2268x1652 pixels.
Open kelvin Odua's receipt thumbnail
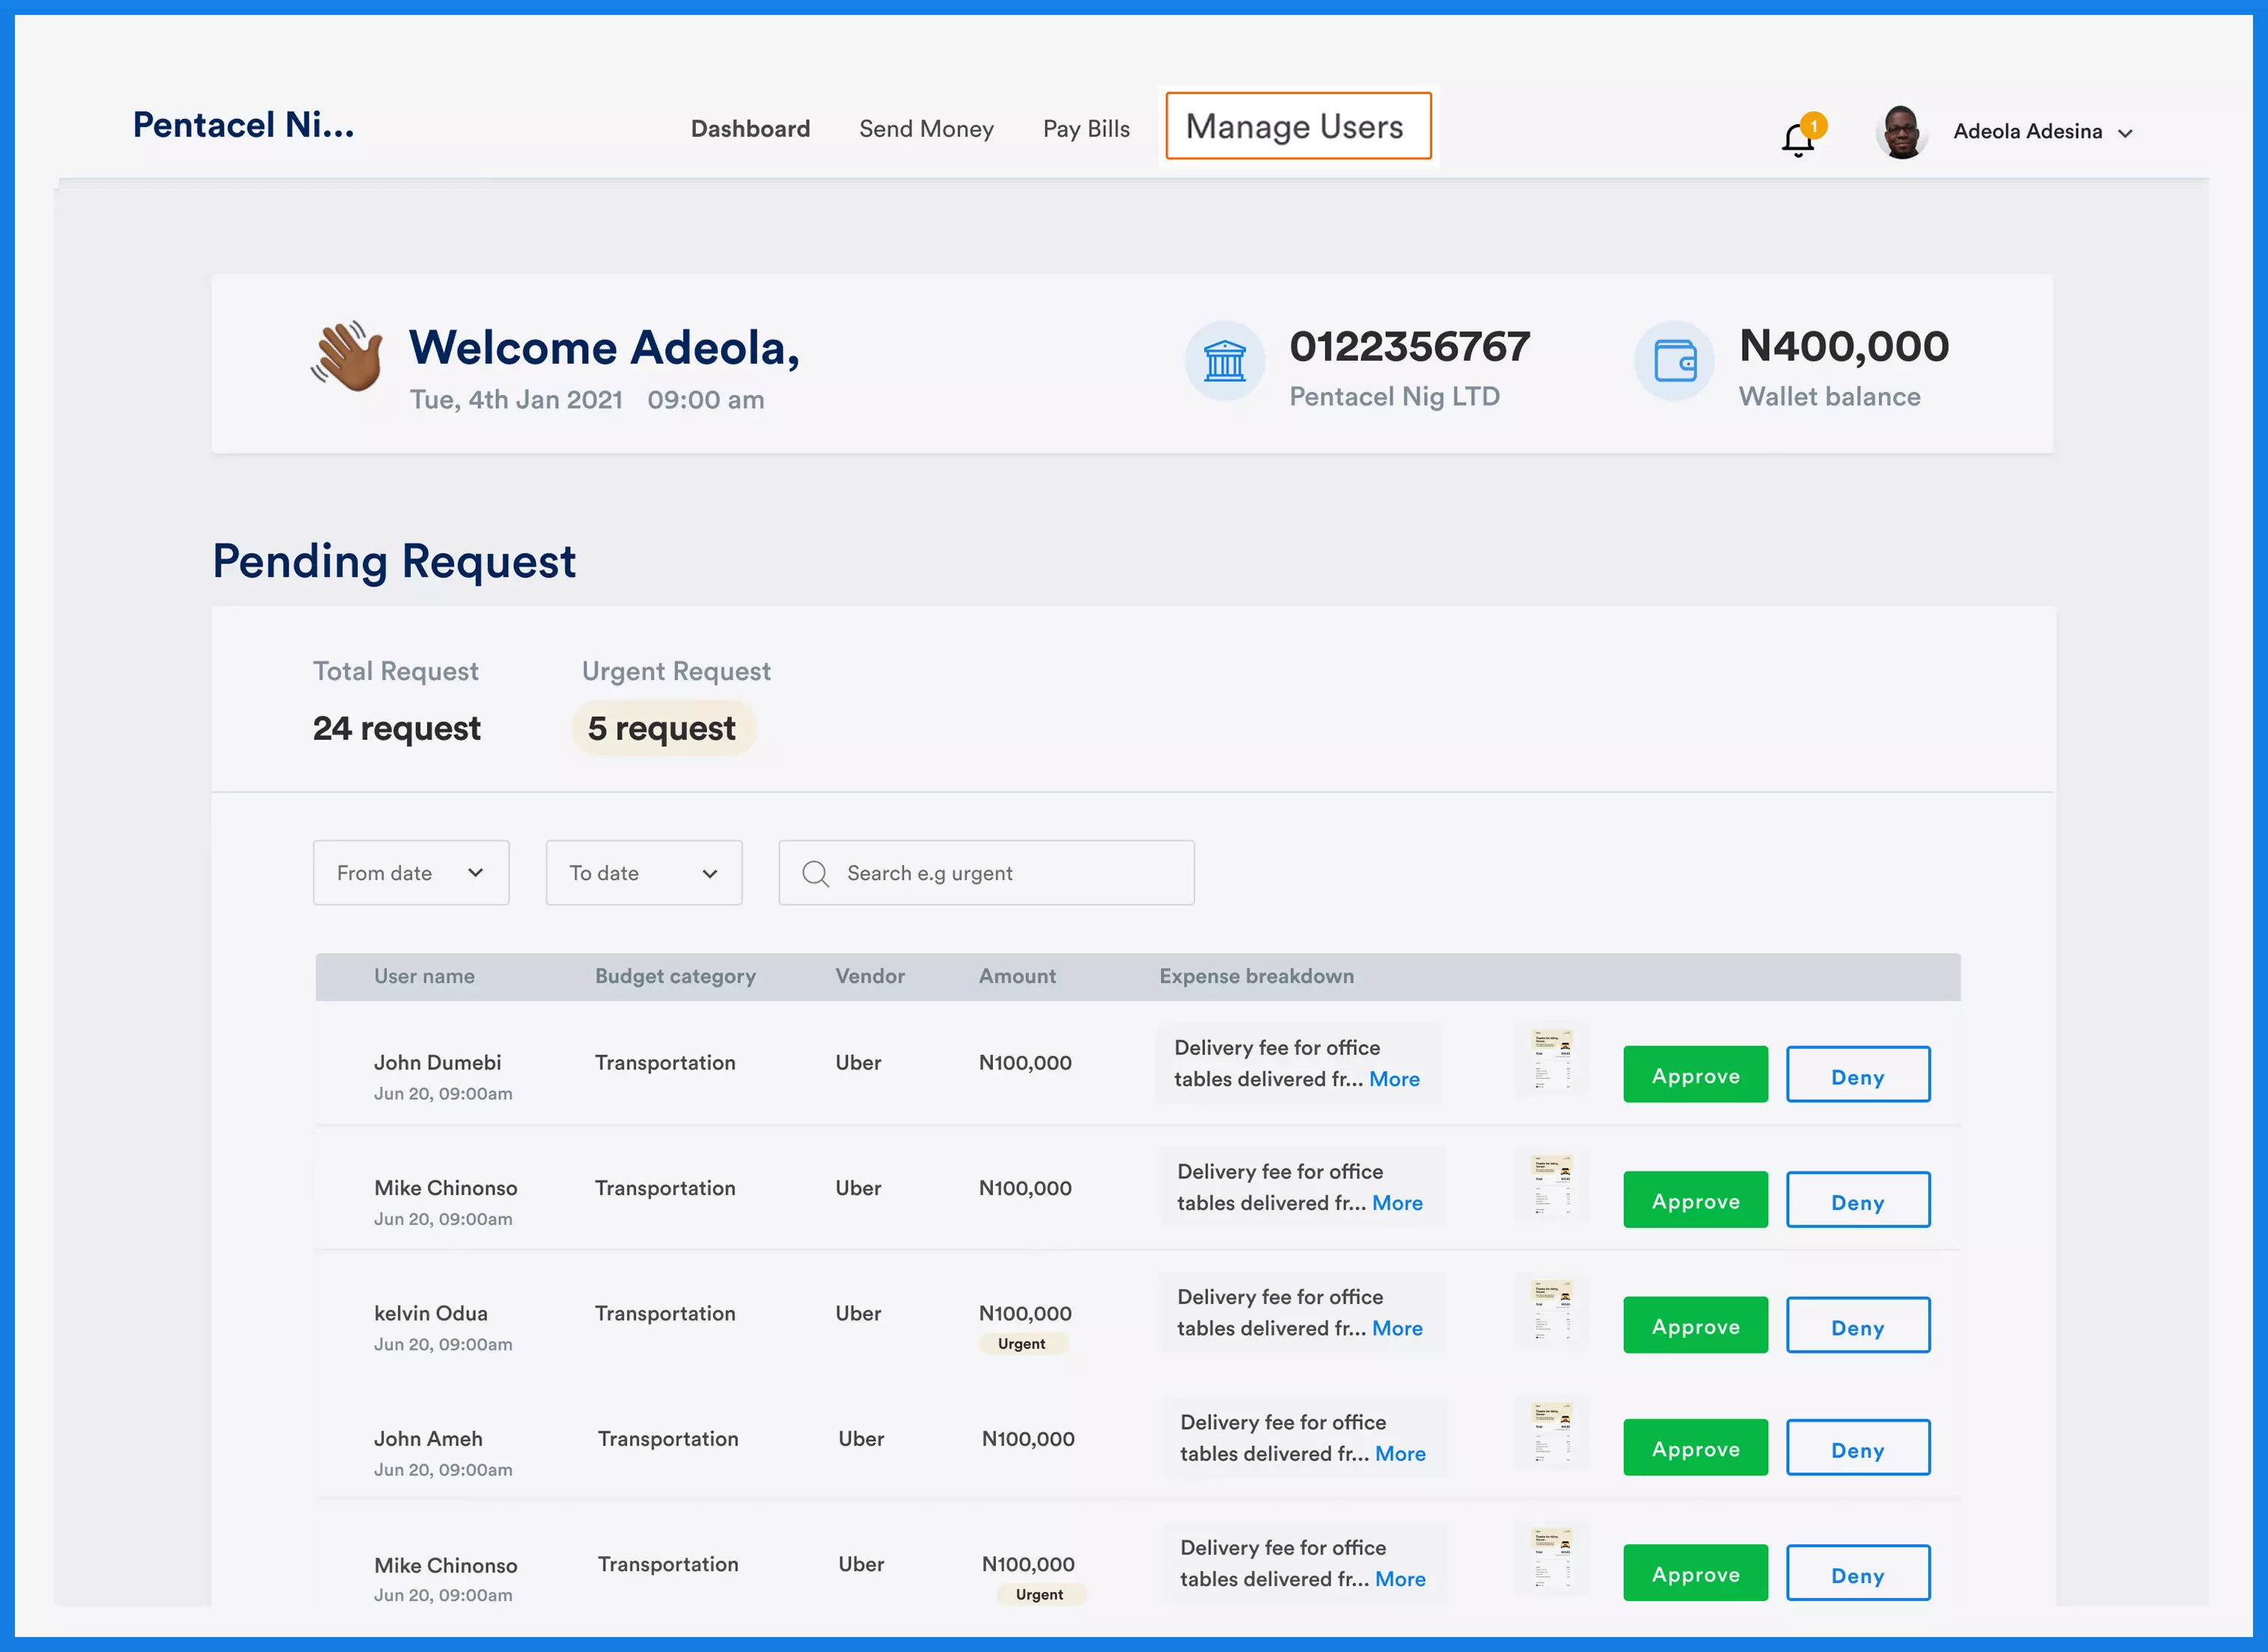[1552, 1310]
